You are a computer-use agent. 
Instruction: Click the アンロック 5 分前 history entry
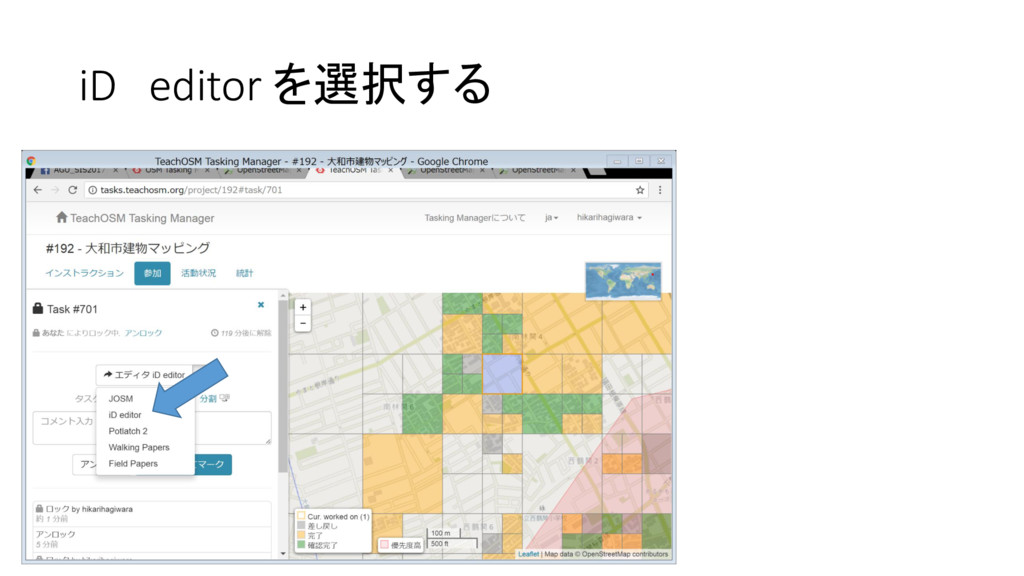point(152,539)
